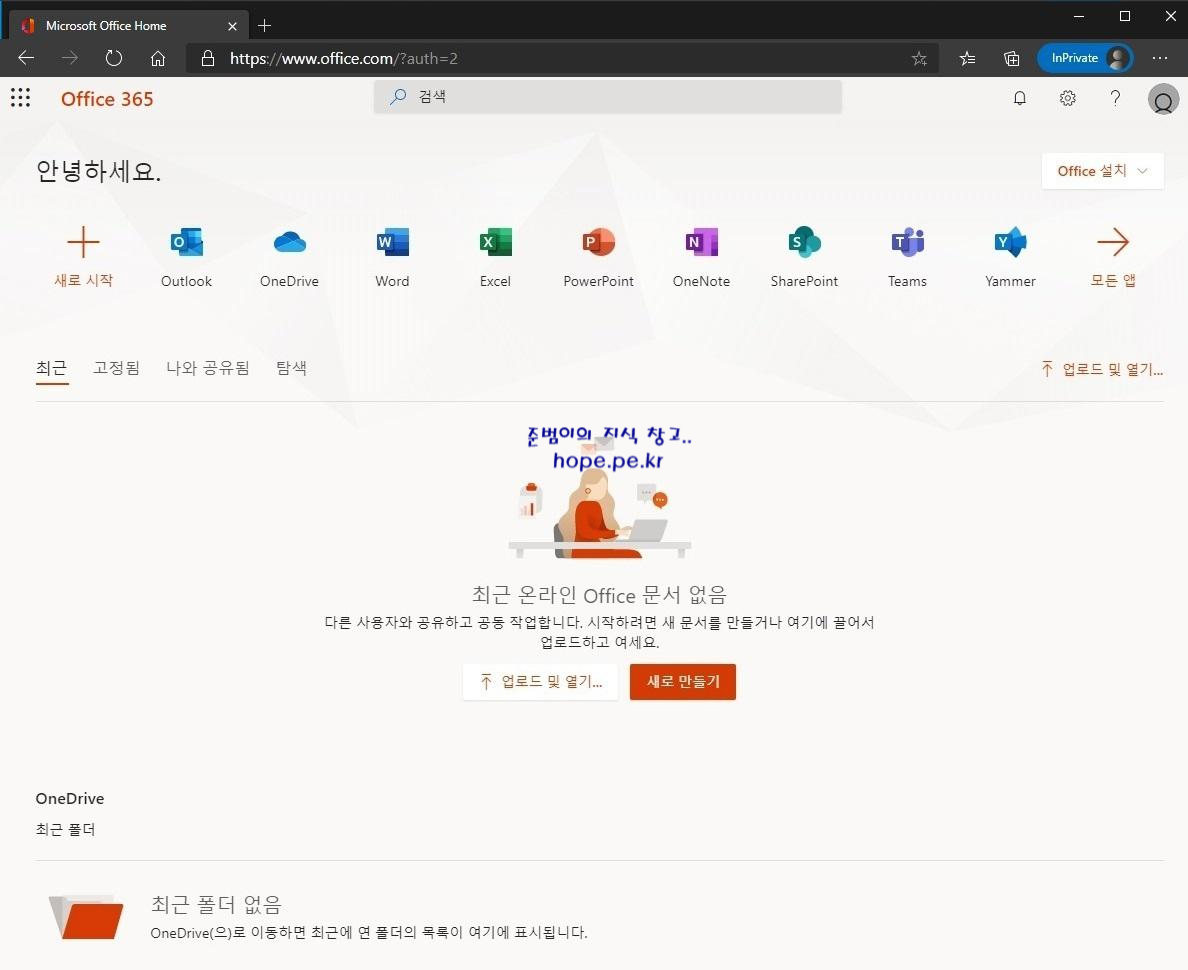
Task: Click the OneDrive section heading
Action: [x=70, y=799]
